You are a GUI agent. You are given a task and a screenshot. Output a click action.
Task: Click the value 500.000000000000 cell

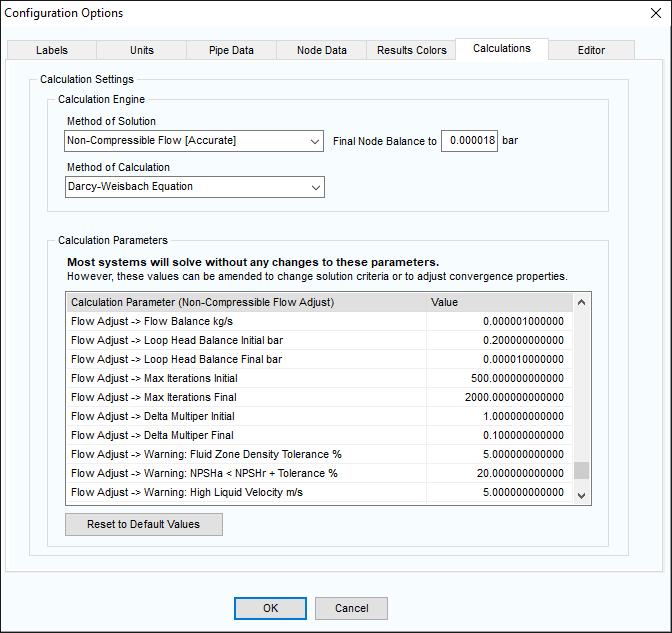tap(499, 378)
